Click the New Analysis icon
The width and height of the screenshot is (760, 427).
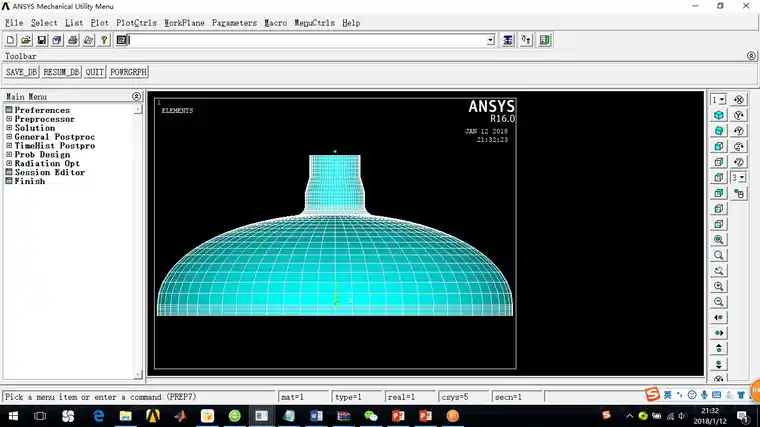pyautogui.click(x=10, y=40)
